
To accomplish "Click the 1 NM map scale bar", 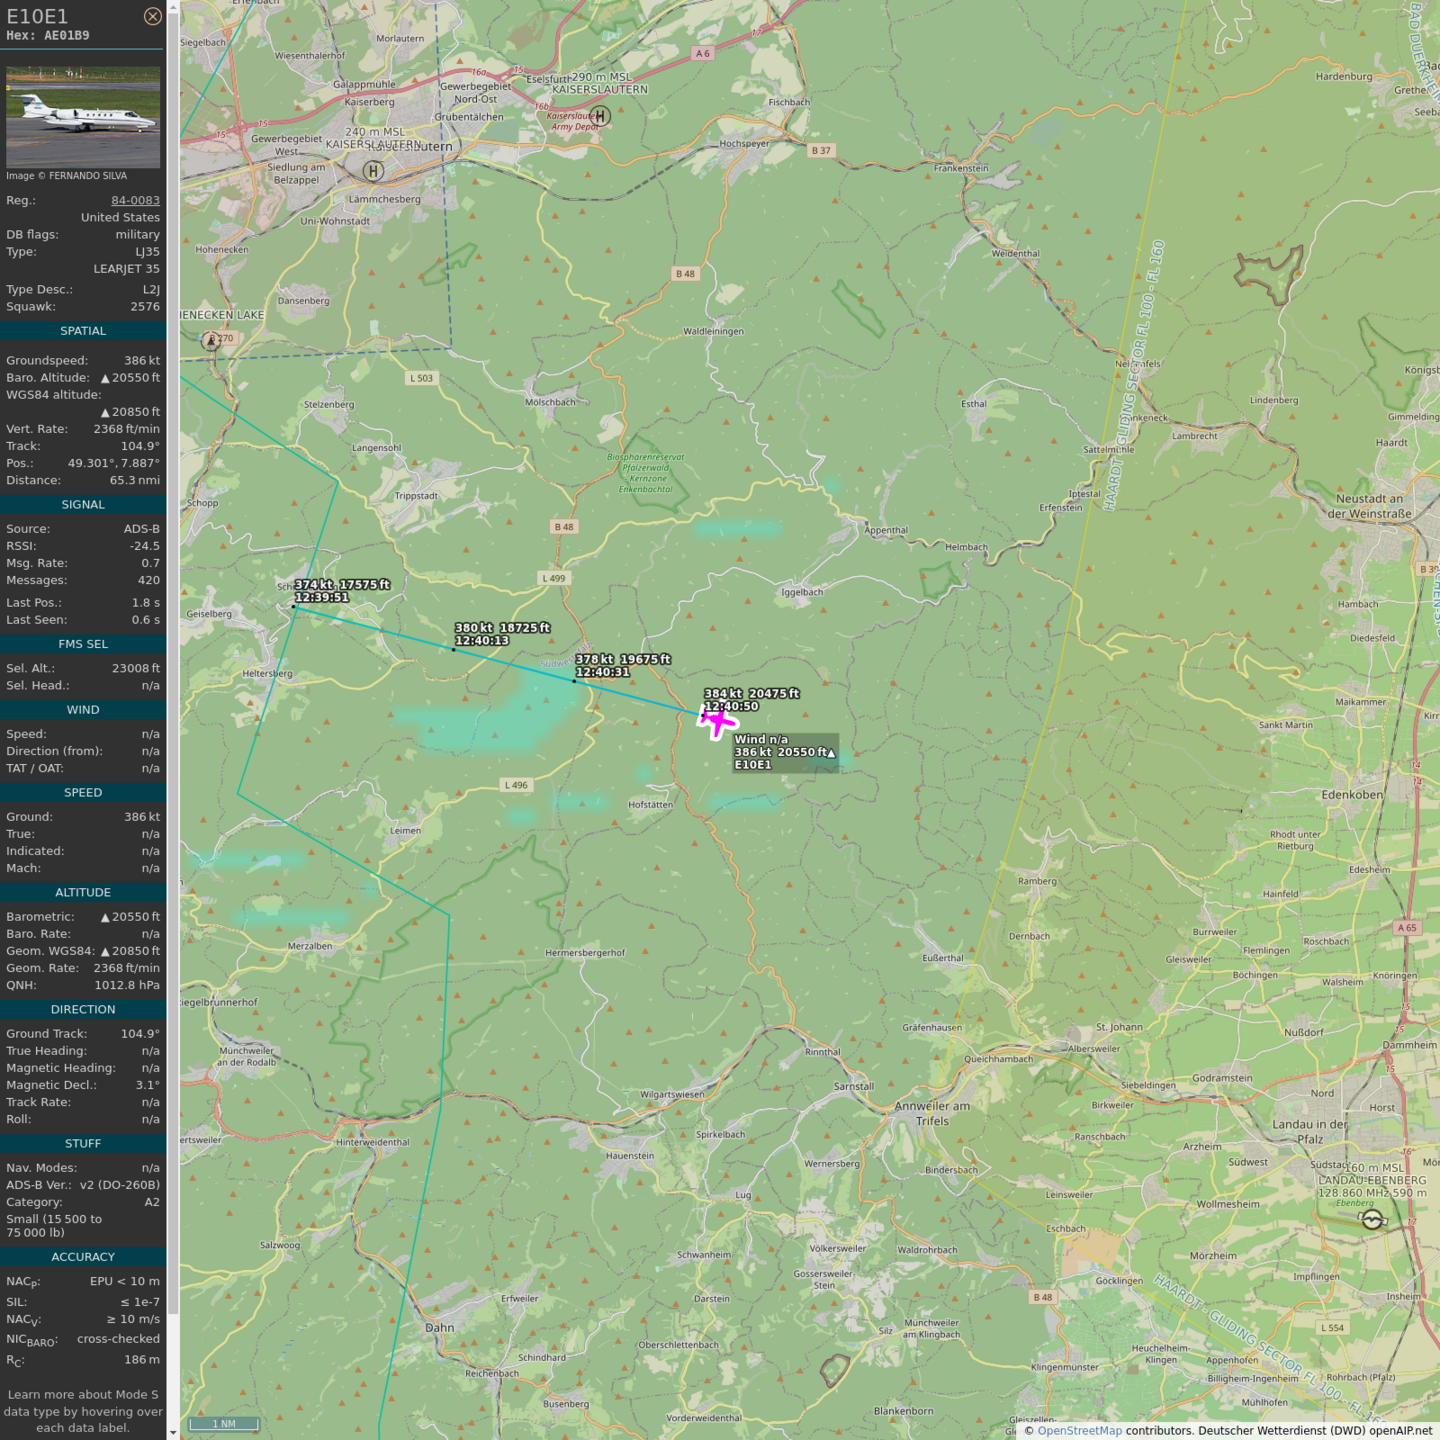I will coord(222,1424).
